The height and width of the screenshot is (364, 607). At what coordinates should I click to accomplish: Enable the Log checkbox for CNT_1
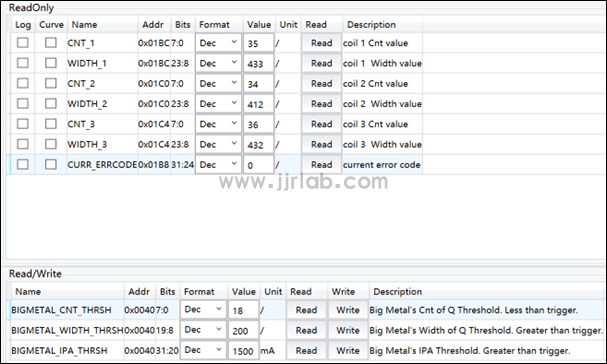click(x=23, y=43)
